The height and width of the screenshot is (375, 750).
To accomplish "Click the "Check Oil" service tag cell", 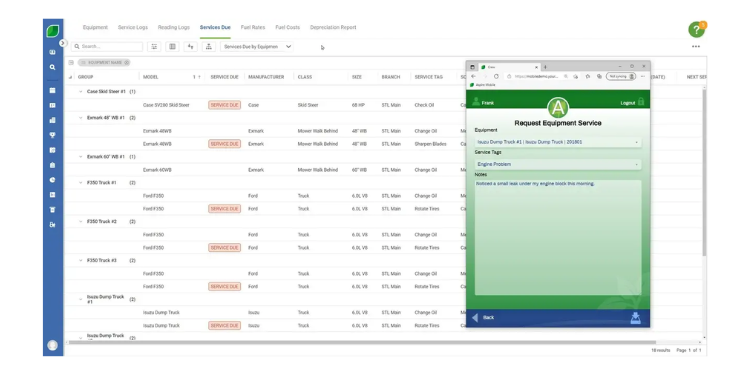I will [424, 105].
